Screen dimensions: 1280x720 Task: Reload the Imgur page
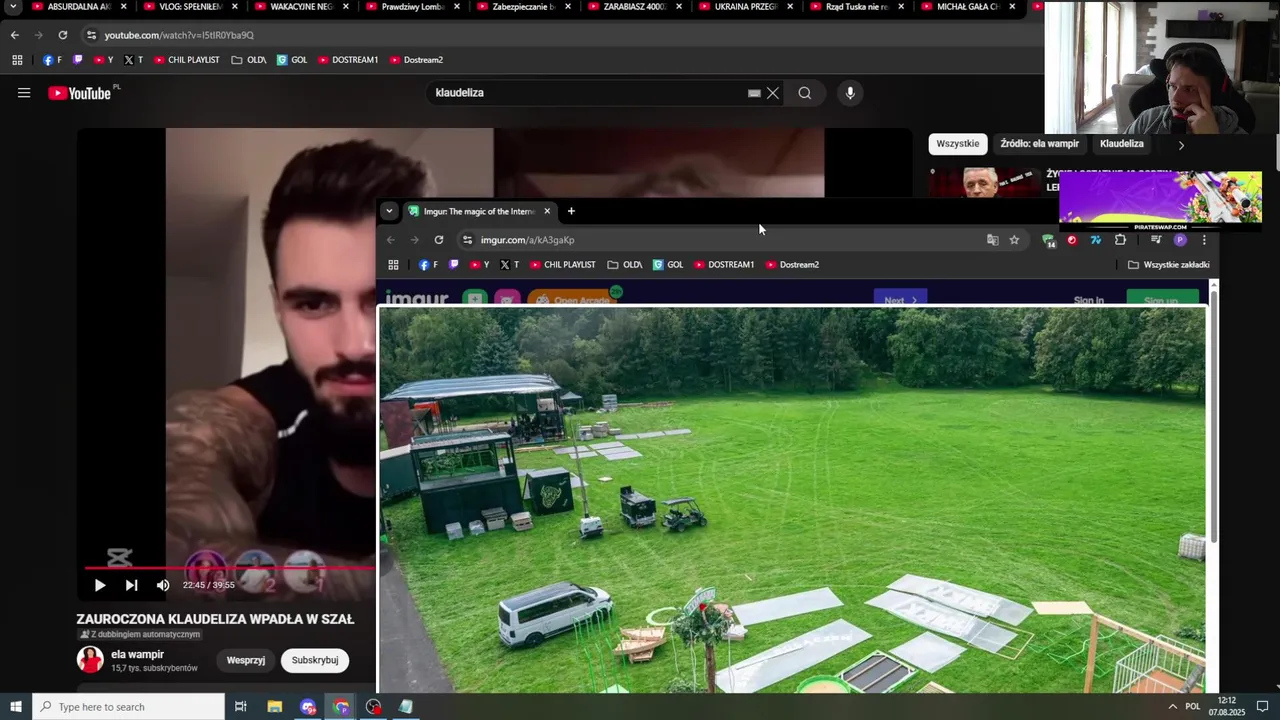438,240
